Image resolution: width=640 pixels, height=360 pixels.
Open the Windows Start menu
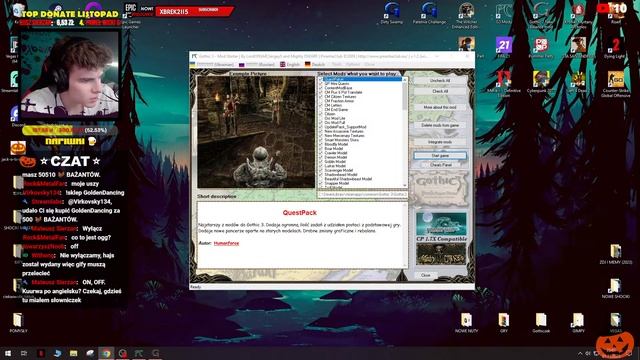pos(8,353)
